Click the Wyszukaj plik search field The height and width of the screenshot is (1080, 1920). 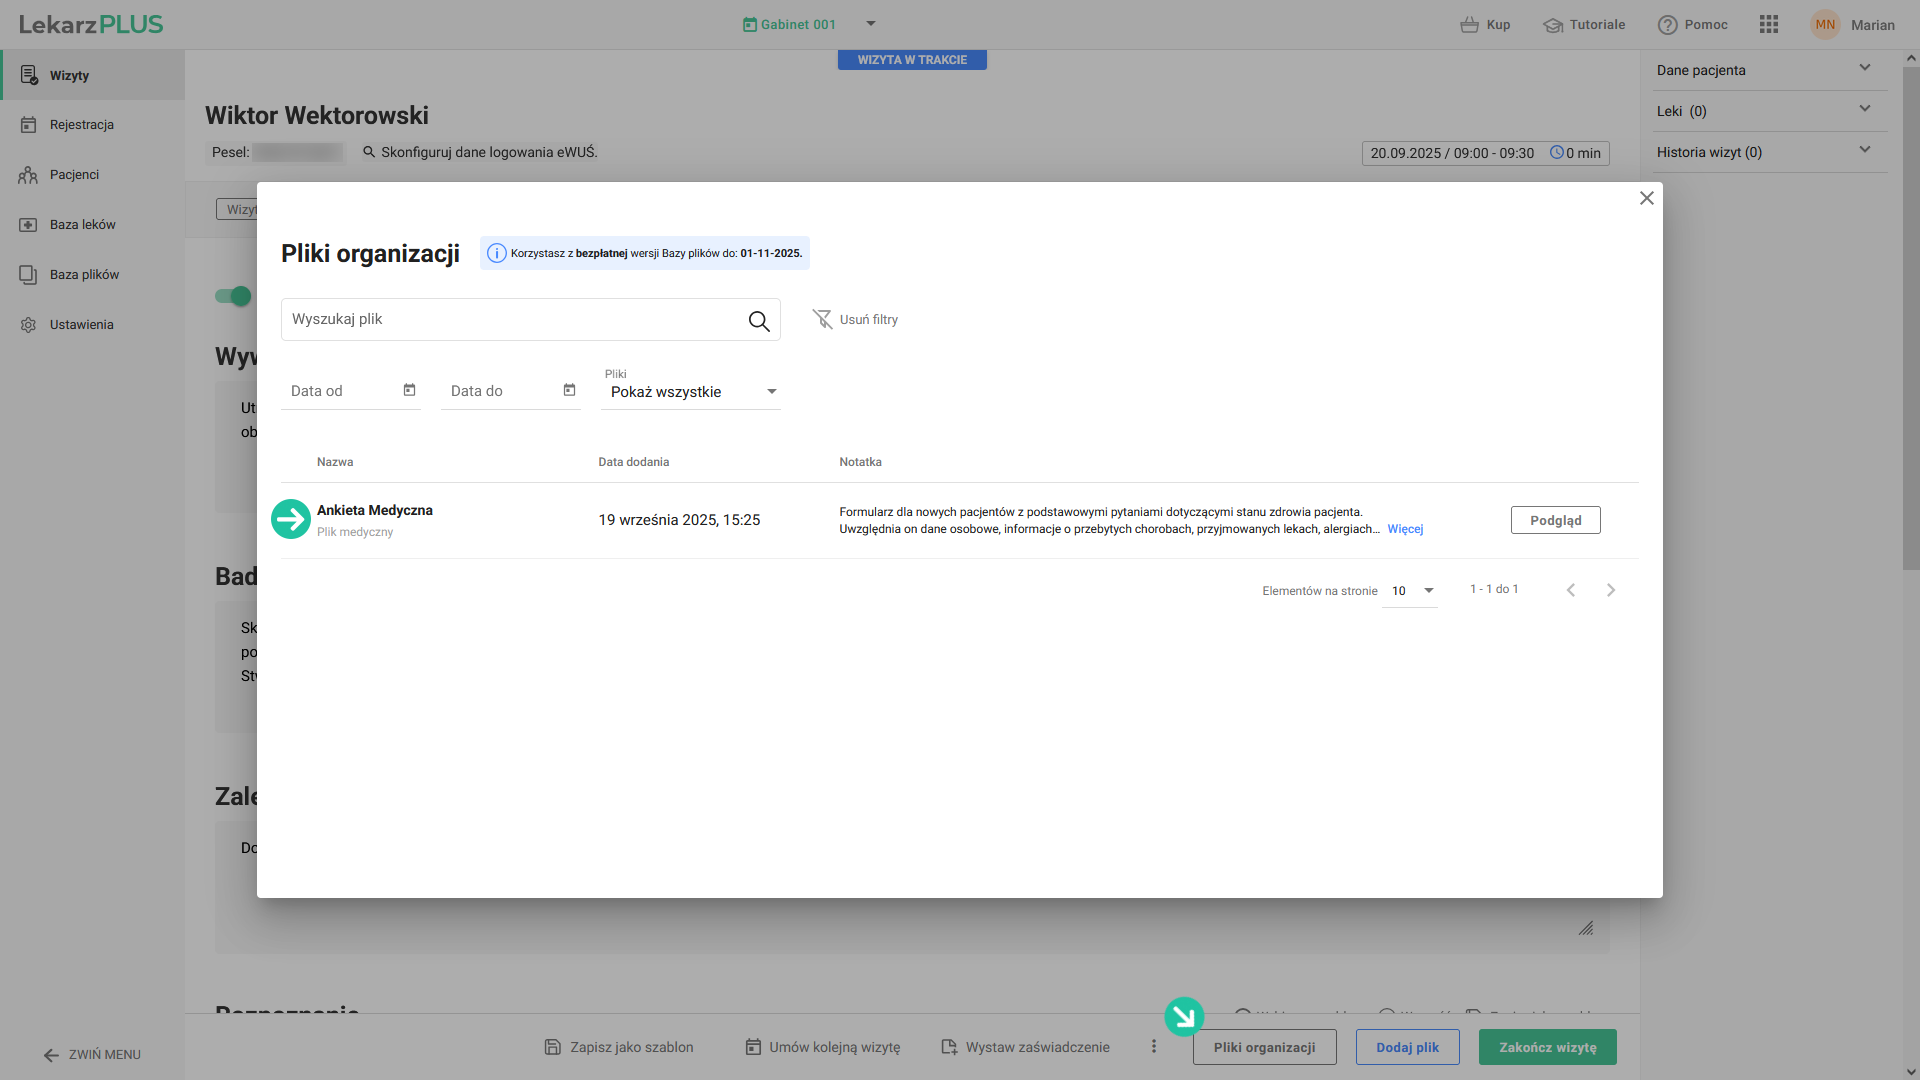point(510,320)
